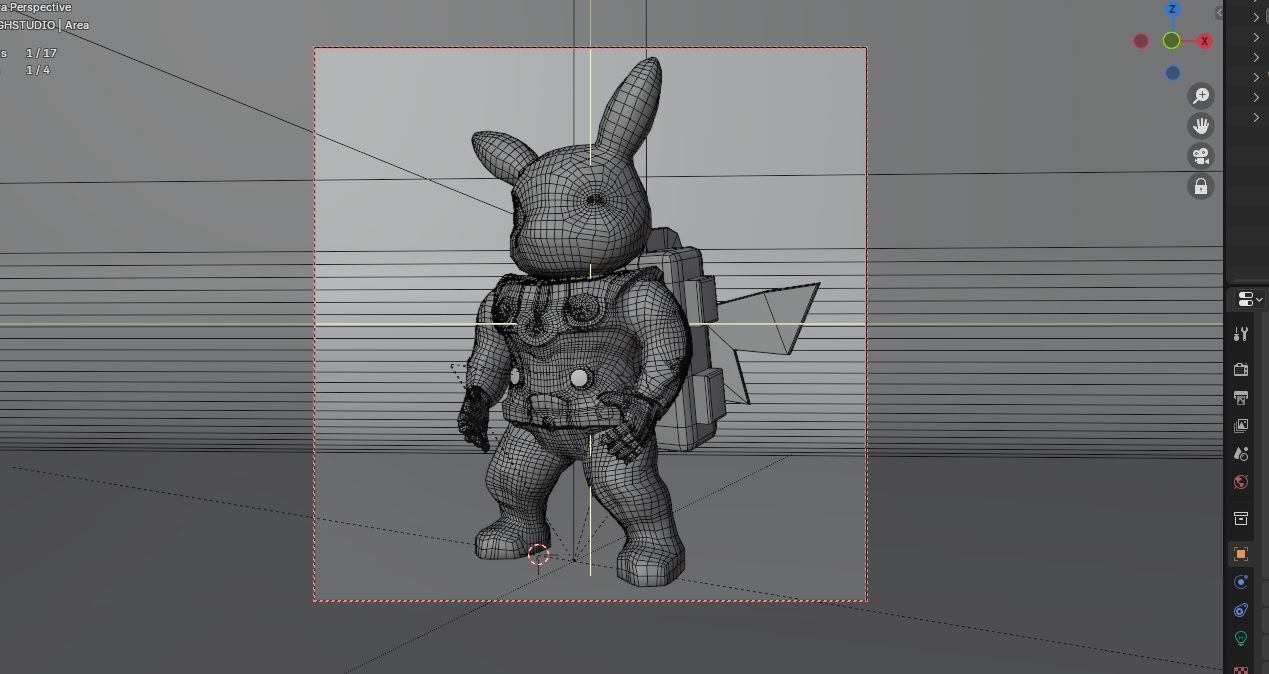This screenshot has height=674, width=1269.
Task: Click the zoom magnifier viewport button
Action: pyautogui.click(x=1201, y=96)
